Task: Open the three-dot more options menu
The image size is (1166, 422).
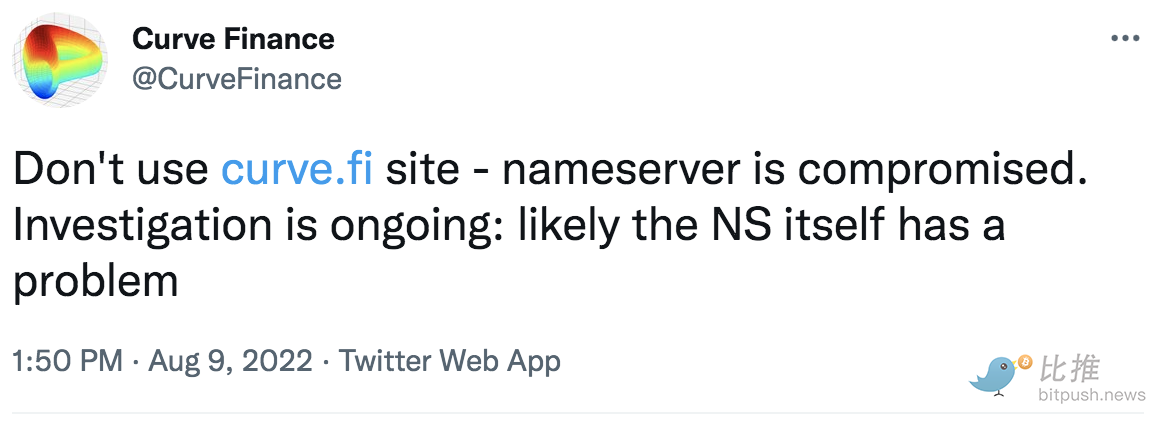Action: point(1126,38)
